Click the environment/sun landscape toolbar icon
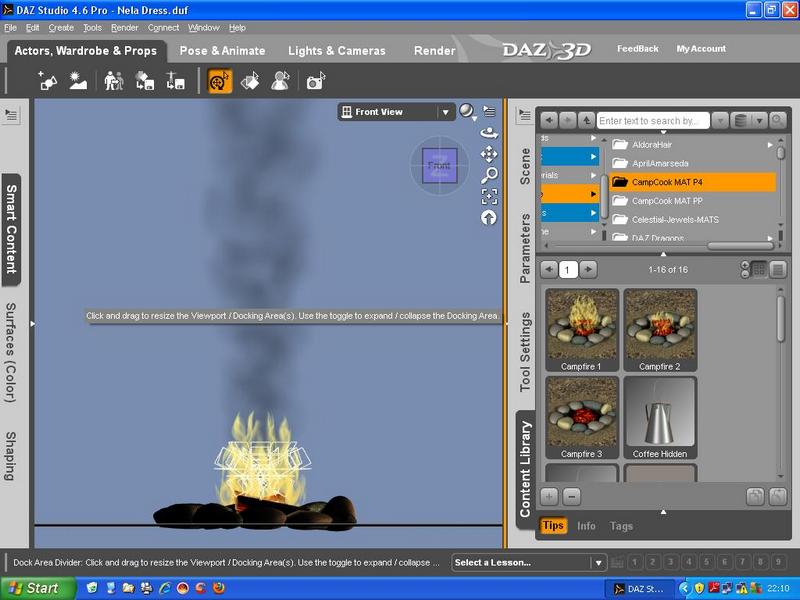This screenshot has width=800, height=600. click(x=78, y=81)
